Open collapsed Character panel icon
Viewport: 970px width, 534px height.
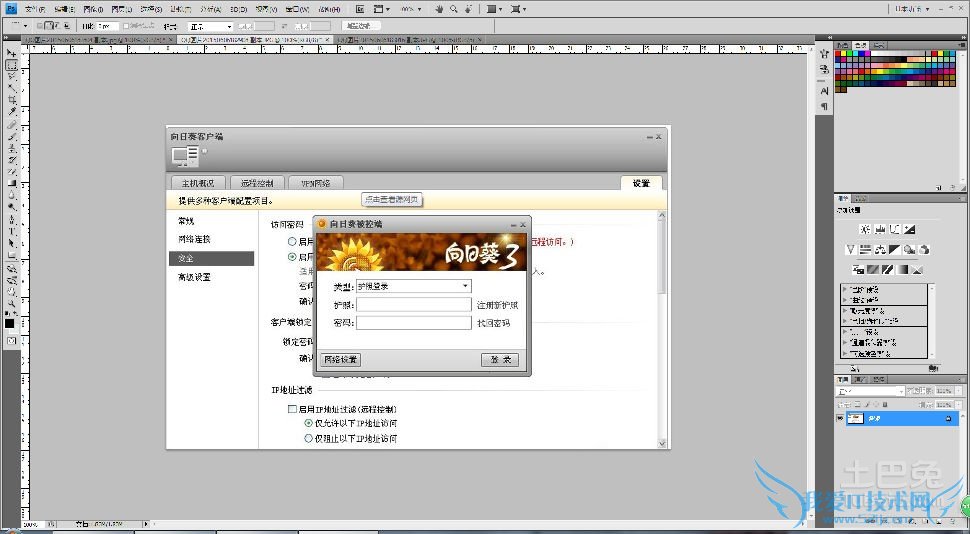pyautogui.click(x=825, y=91)
